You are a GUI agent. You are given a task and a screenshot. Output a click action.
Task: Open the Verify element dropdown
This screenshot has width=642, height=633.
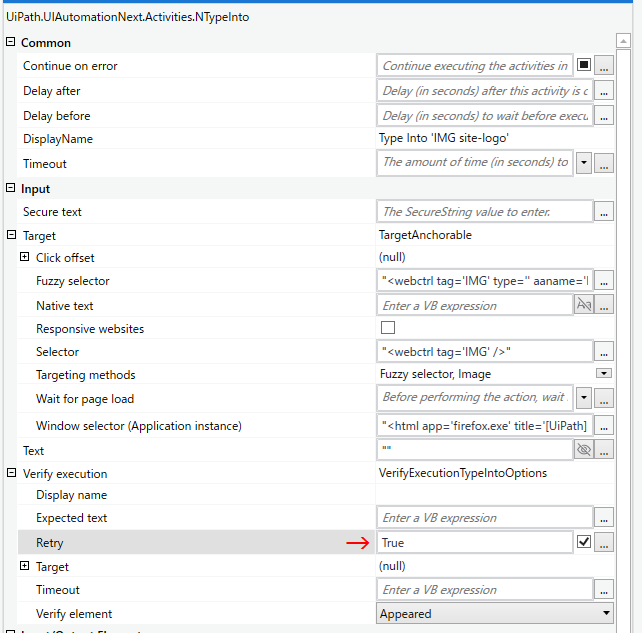pos(604,614)
